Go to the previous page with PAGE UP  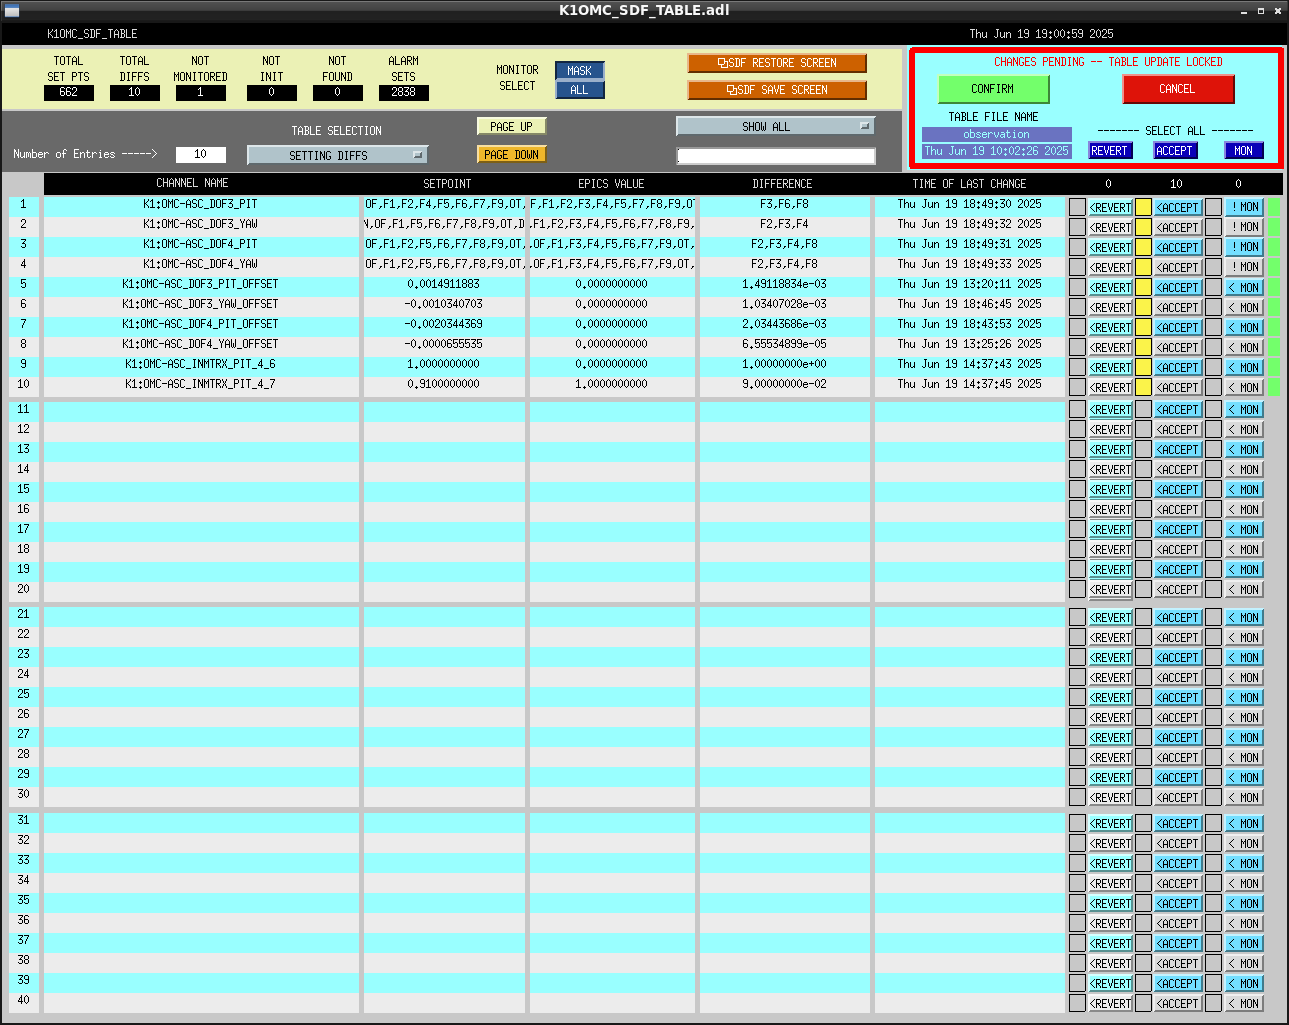click(x=512, y=126)
